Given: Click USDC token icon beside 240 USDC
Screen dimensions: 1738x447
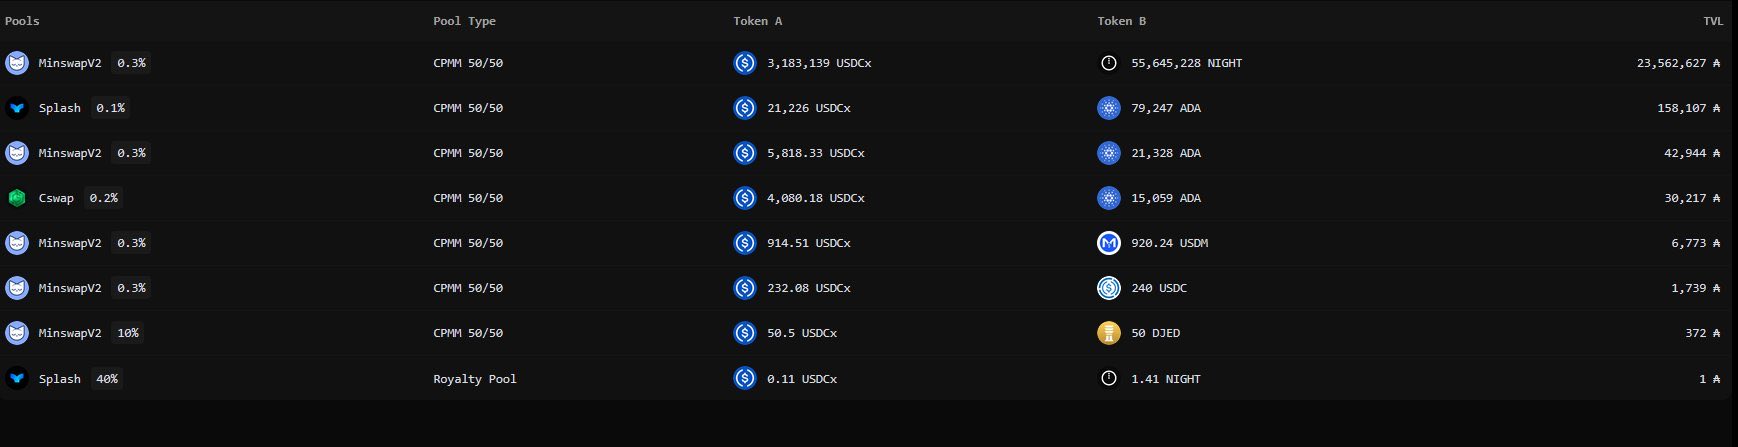Looking at the screenshot, I should pyautogui.click(x=1109, y=288).
